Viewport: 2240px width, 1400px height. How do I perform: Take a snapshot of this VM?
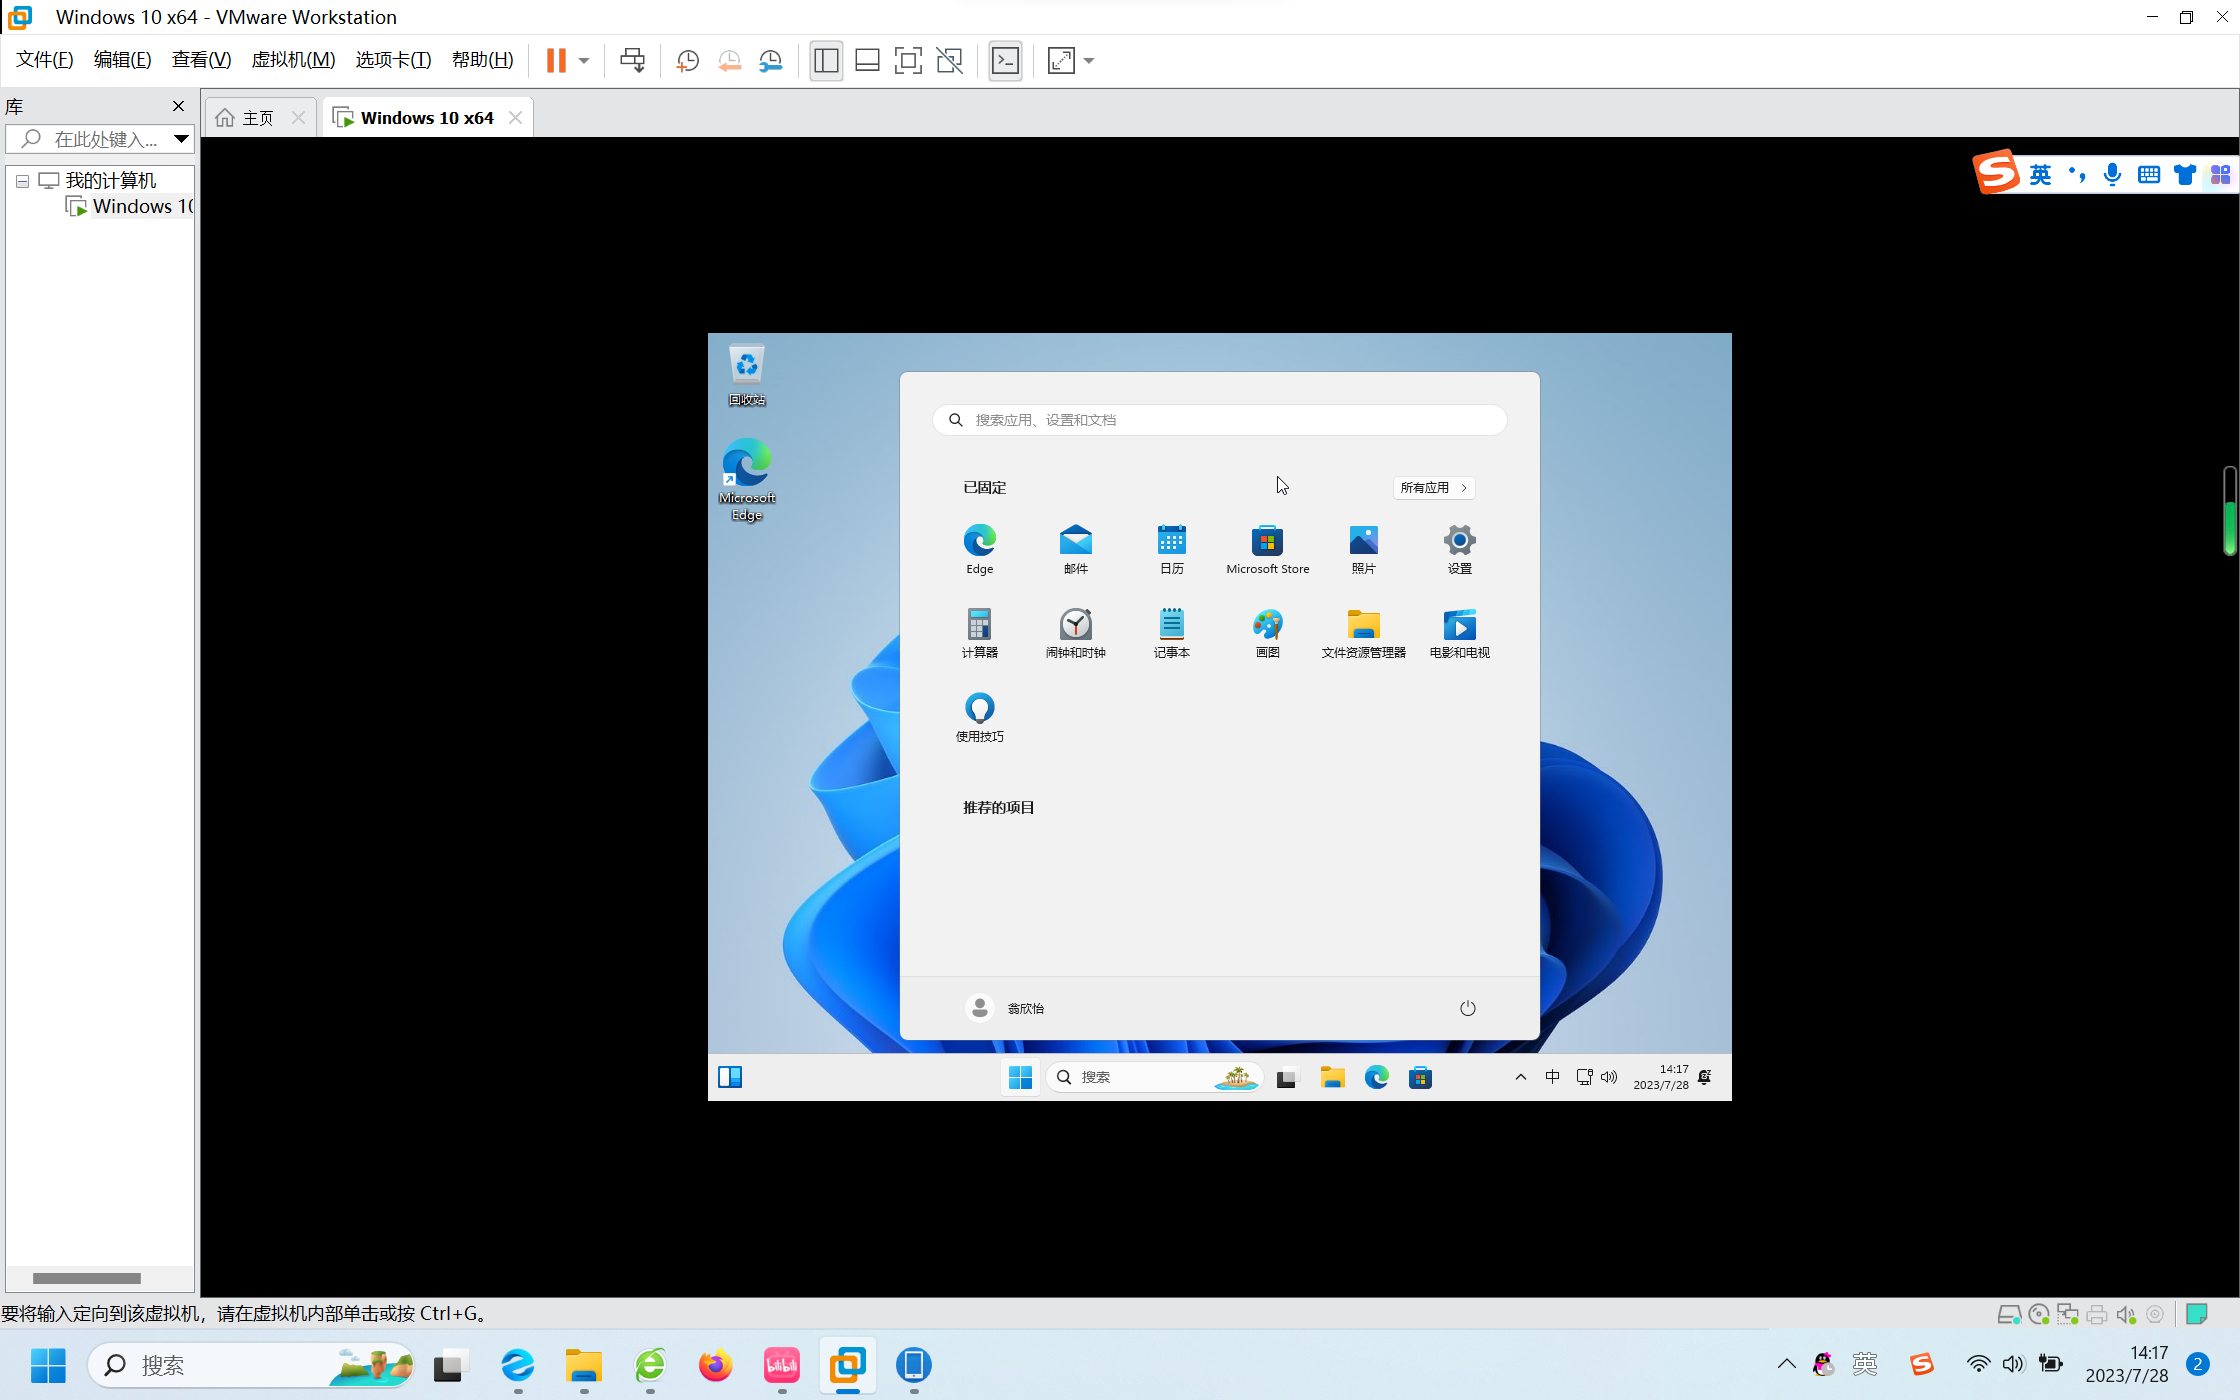pyautogui.click(x=687, y=61)
